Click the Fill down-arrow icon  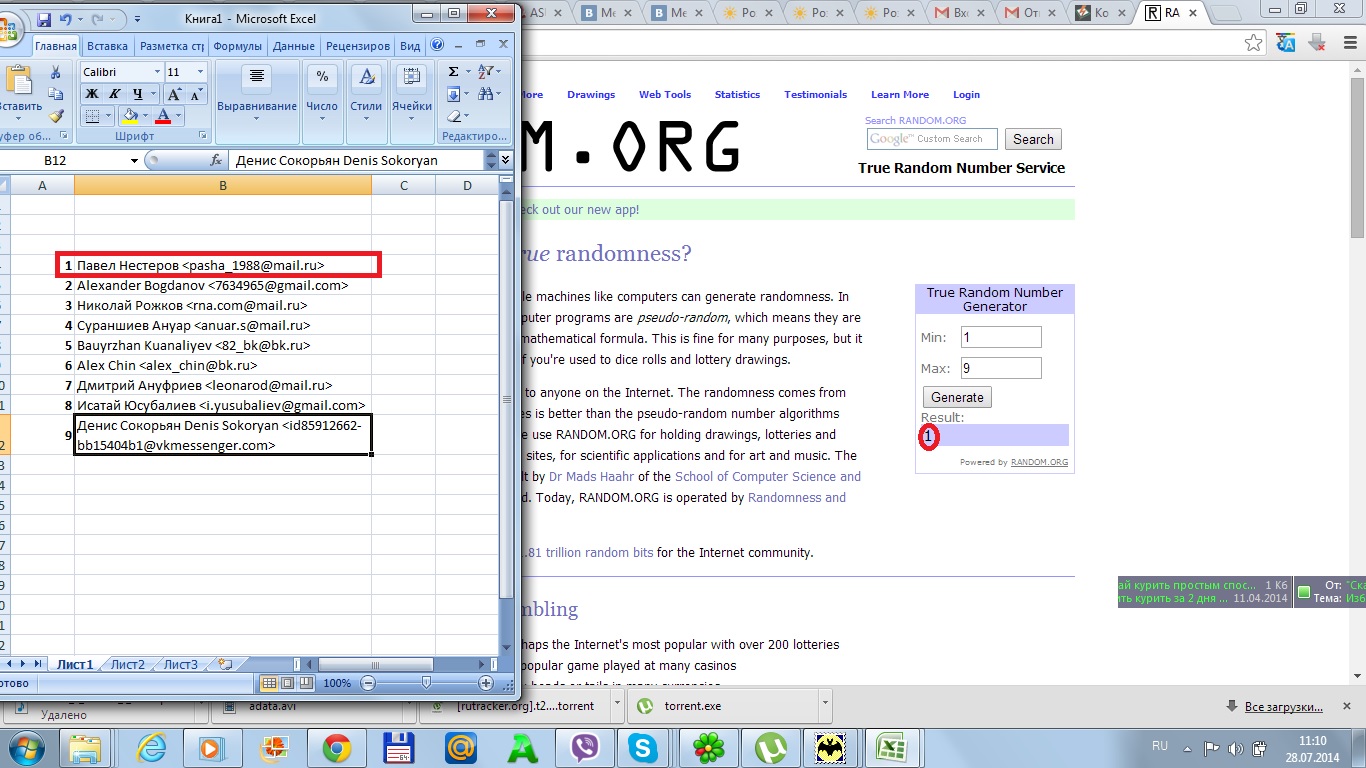(453, 94)
